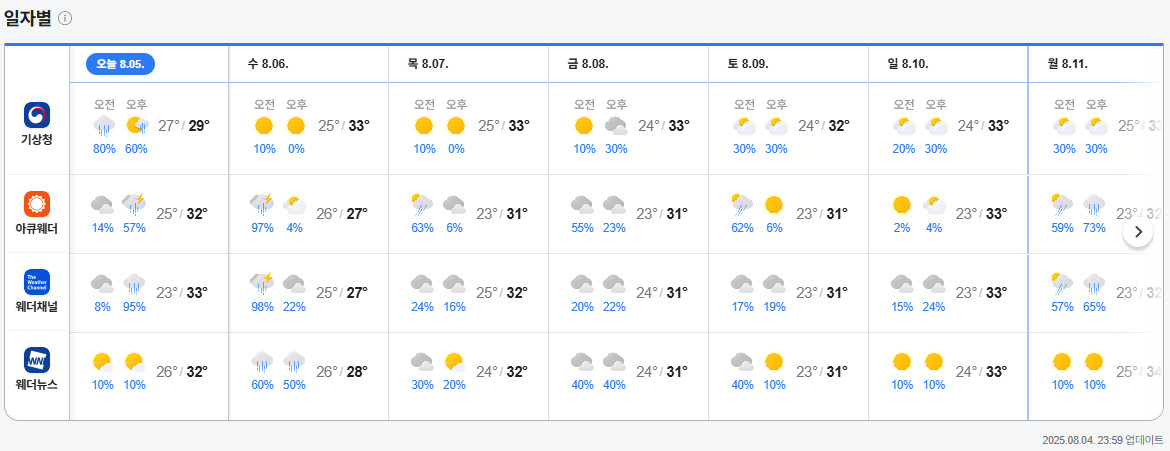Select the 기상청 provider logo
Viewport: 1170px width, 451px height.
tap(37, 114)
